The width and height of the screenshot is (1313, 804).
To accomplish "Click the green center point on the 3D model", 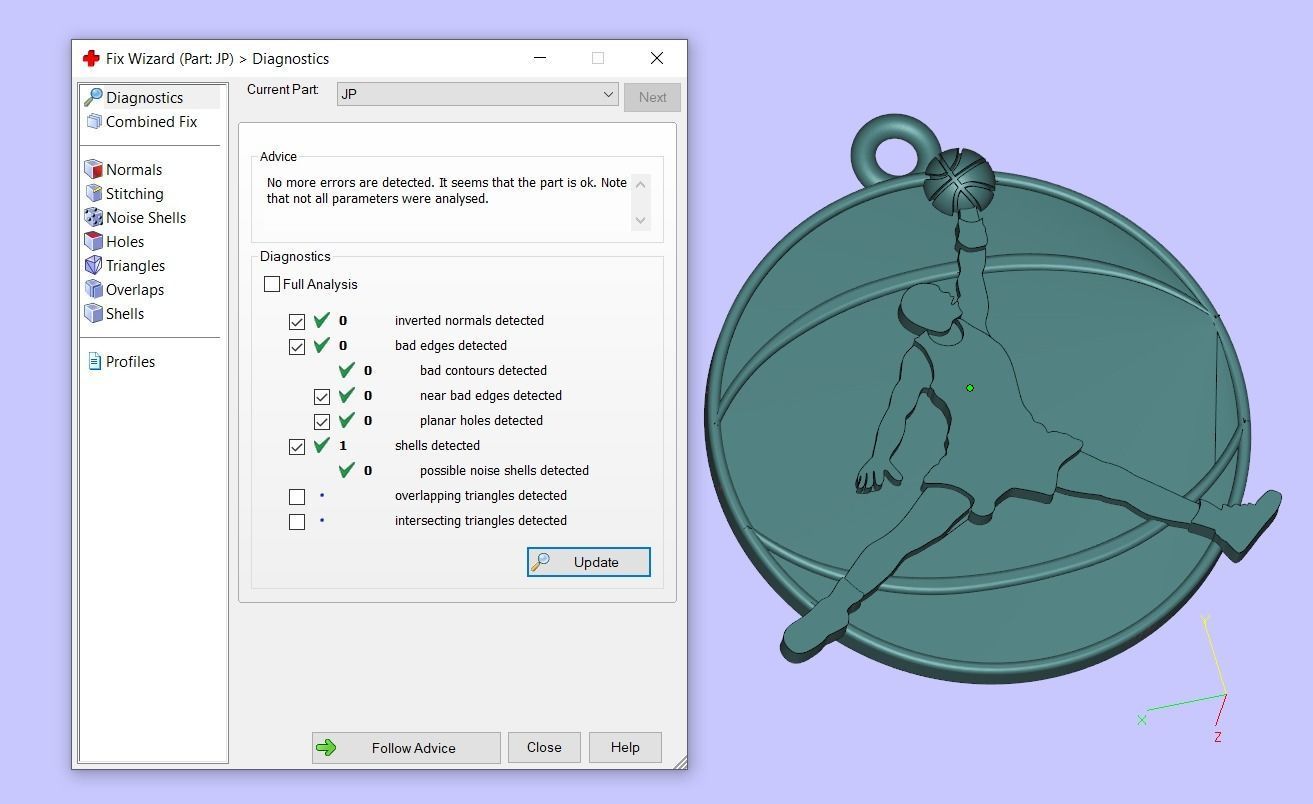I will [x=970, y=388].
